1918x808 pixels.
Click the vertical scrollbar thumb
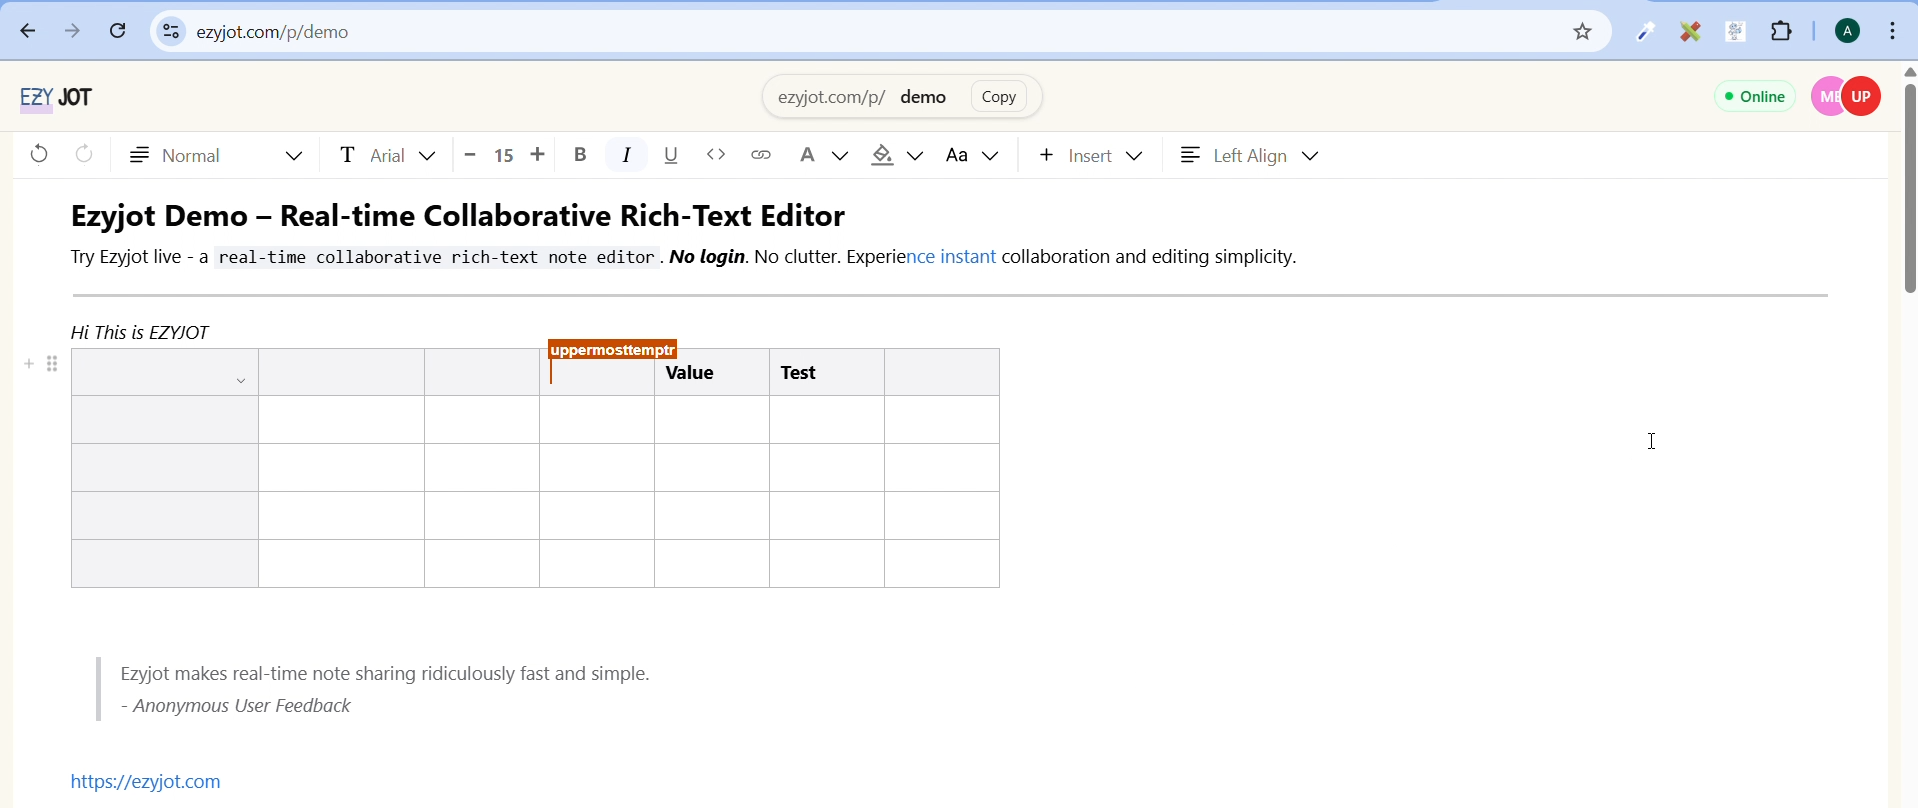coord(1909,190)
